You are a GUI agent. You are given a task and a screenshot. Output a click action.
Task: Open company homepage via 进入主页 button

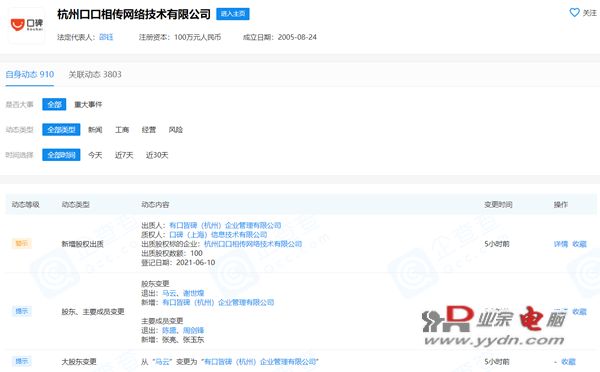coord(233,14)
